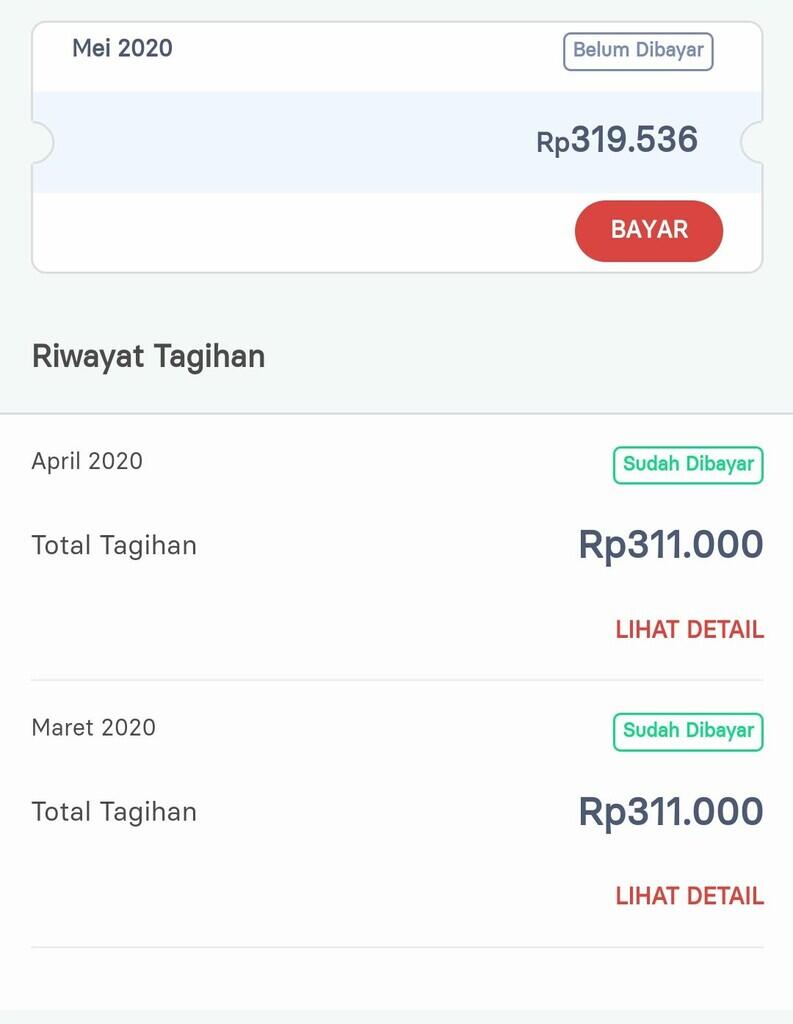Tap April 2020 Rp311.000 total amount
793x1024 pixels.
(670, 545)
